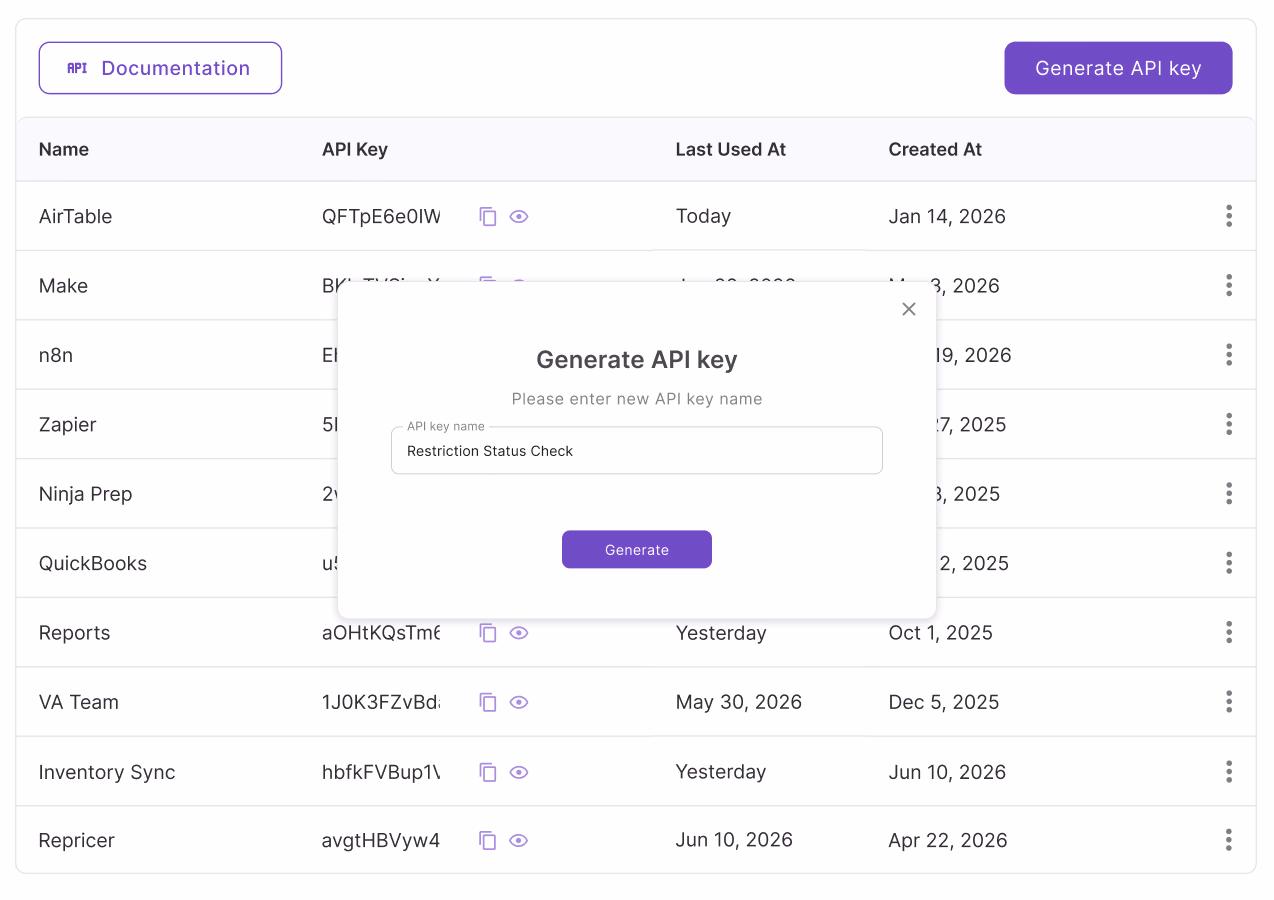
Task: Click the May 30, 2026 last used date
Action: point(739,702)
